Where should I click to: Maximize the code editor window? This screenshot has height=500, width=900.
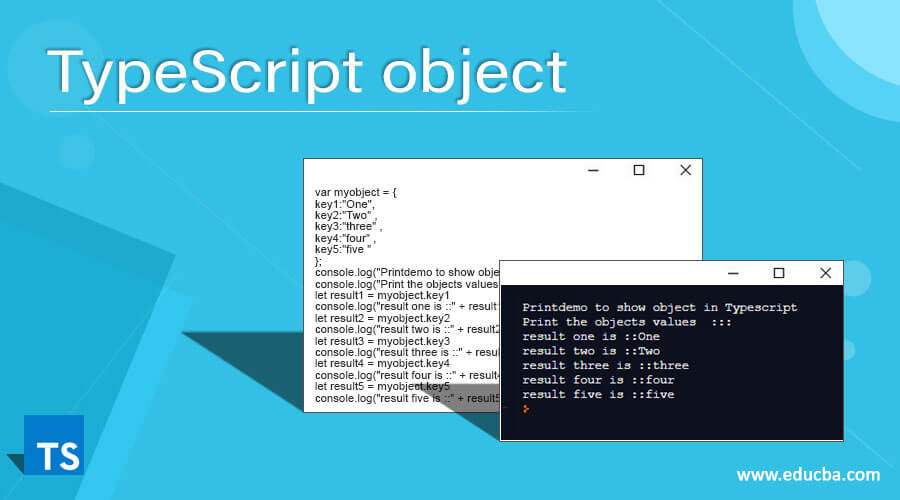click(x=639, y=170)
